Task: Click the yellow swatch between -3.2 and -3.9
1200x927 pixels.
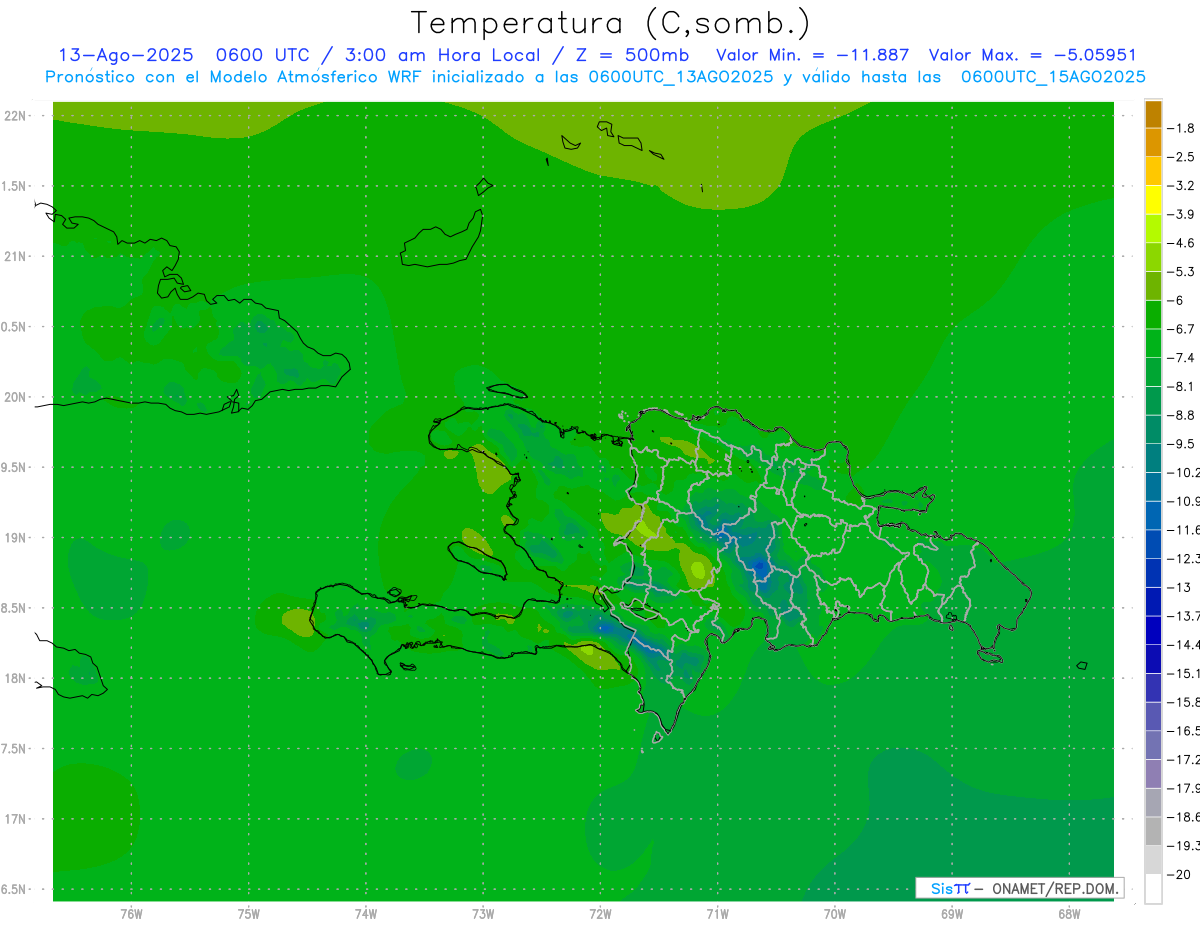Action: (x=1153, y=200)
